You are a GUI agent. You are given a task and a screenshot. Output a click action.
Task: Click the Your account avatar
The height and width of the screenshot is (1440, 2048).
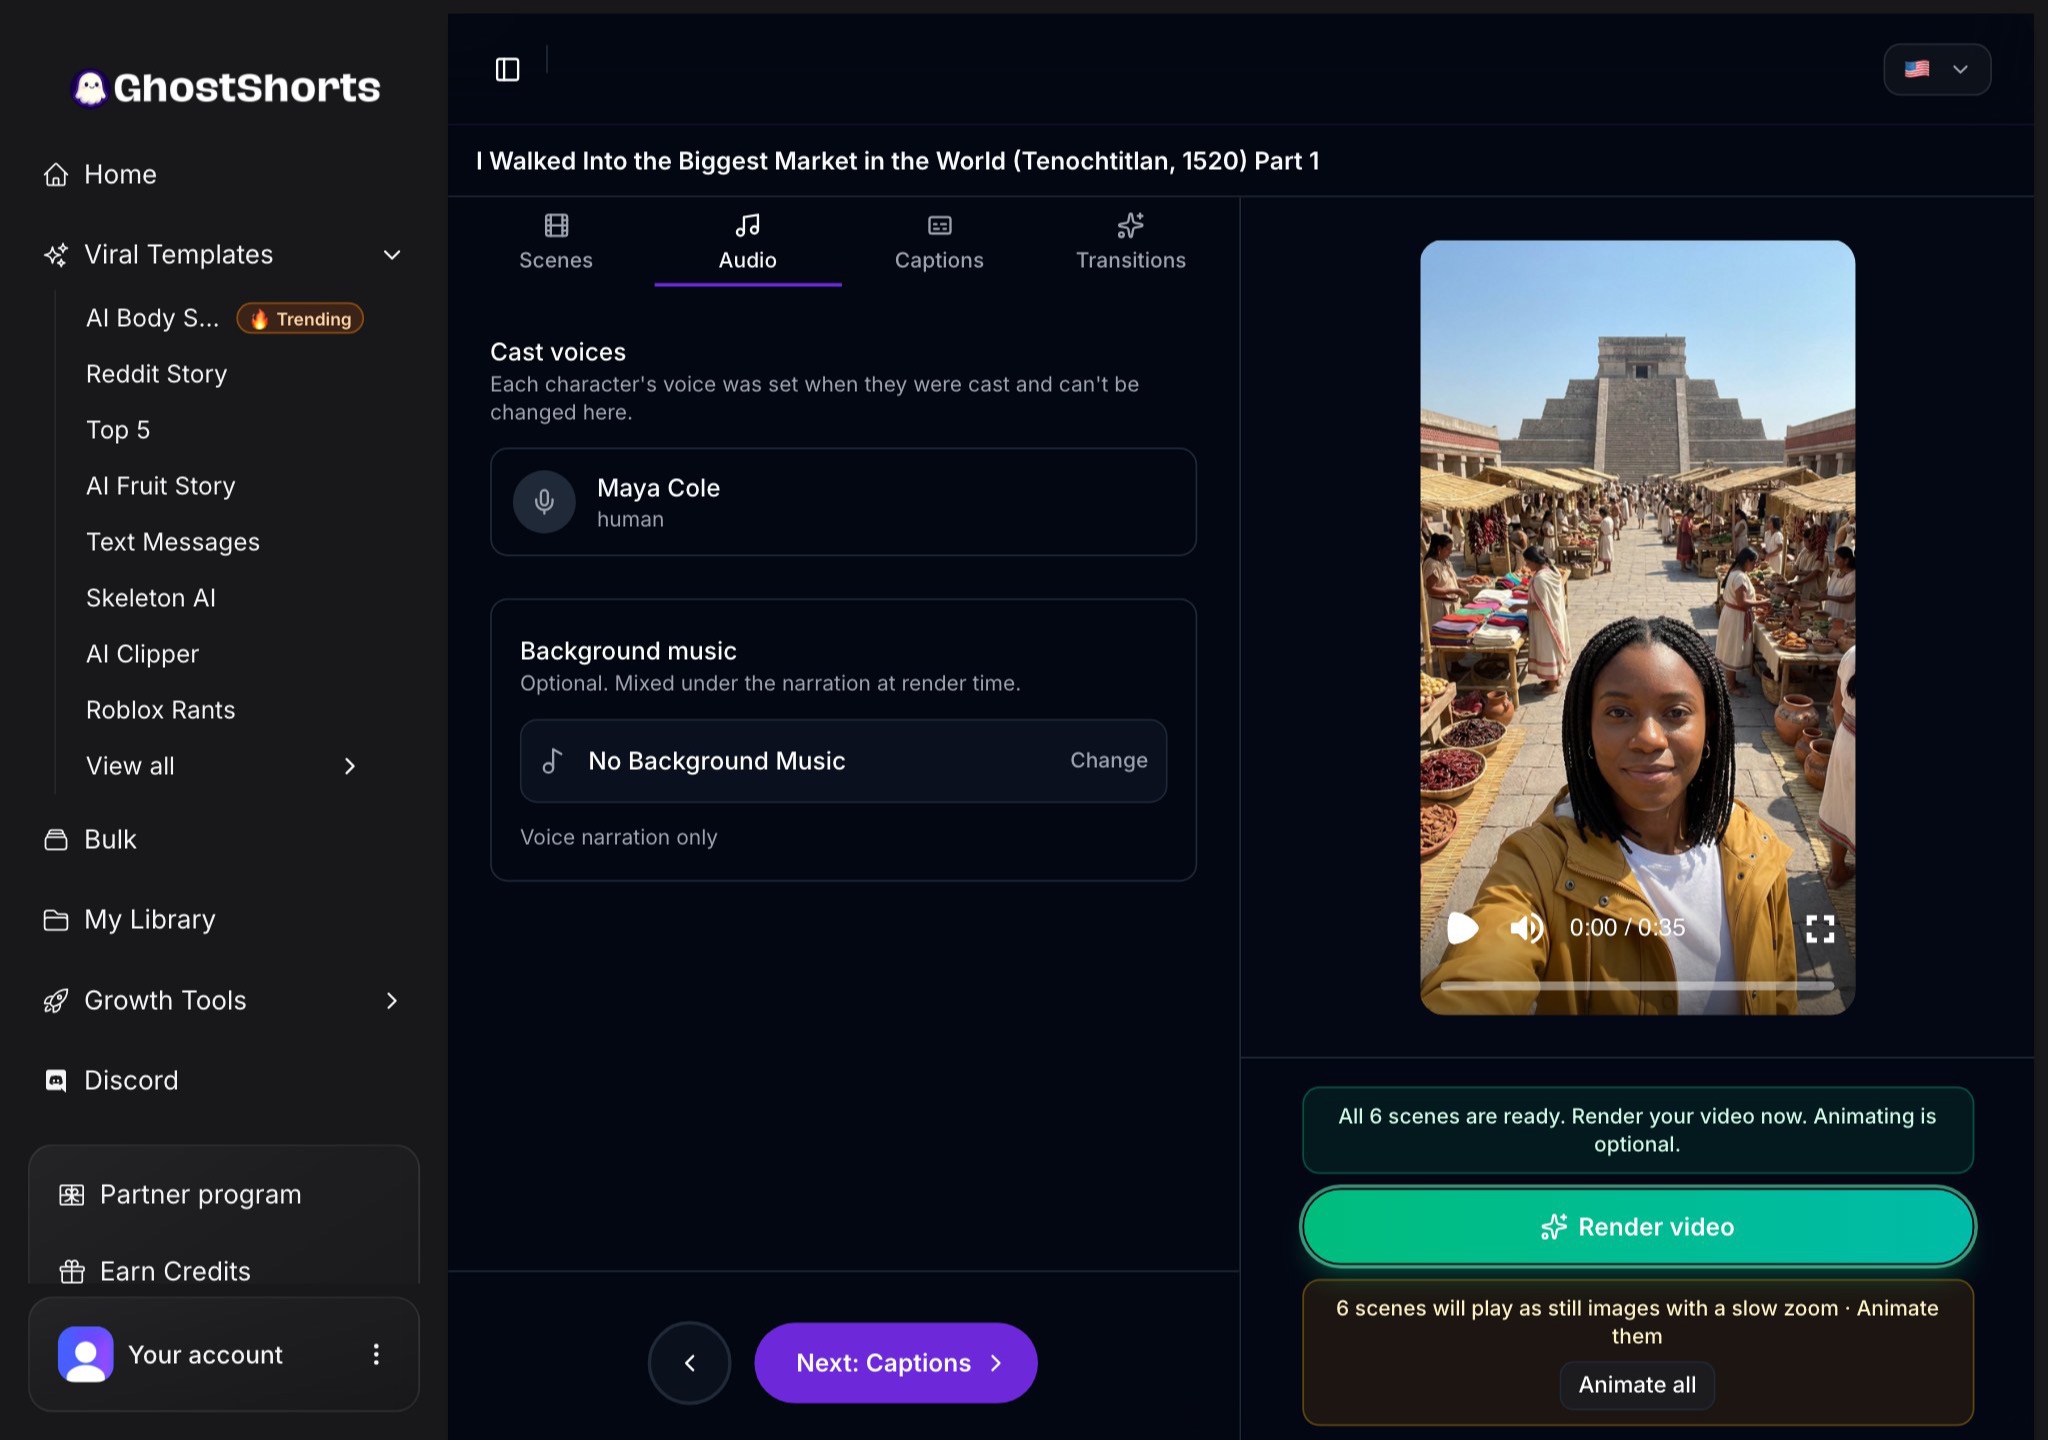coord(86,1354)
